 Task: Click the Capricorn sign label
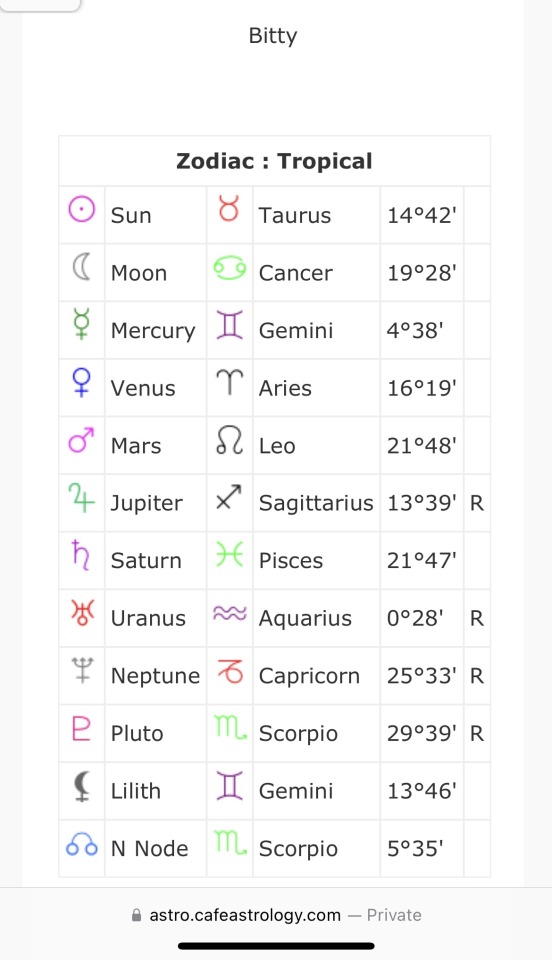(309, 676)
